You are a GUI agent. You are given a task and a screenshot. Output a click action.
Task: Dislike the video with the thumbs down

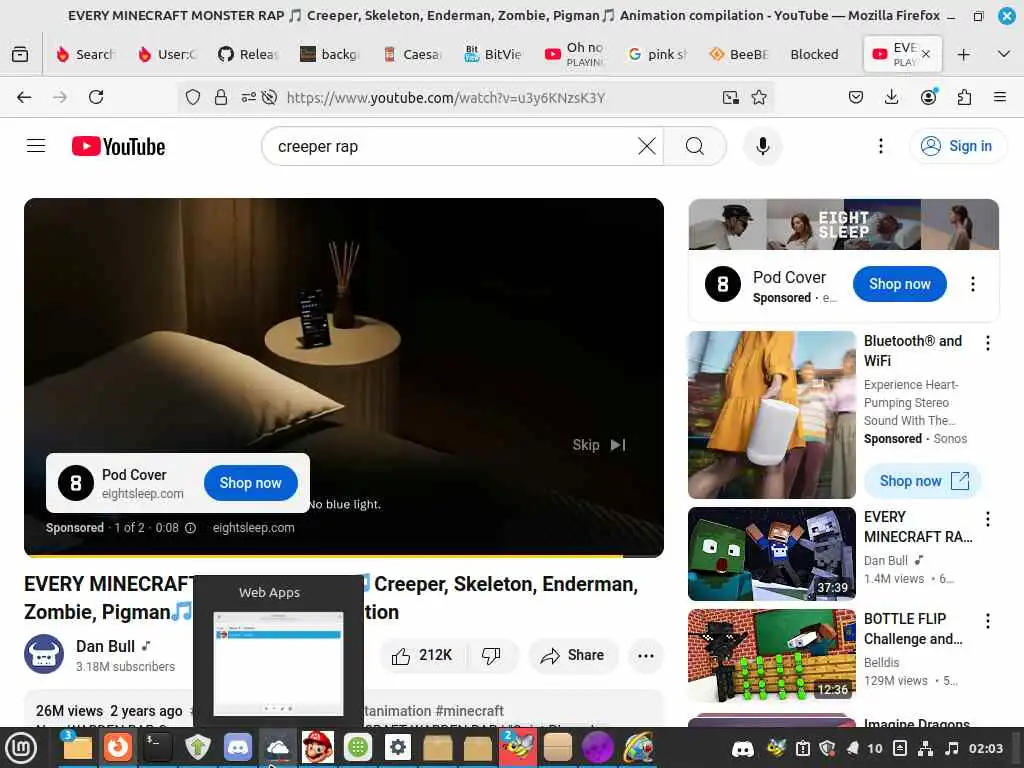click(491, 655)
